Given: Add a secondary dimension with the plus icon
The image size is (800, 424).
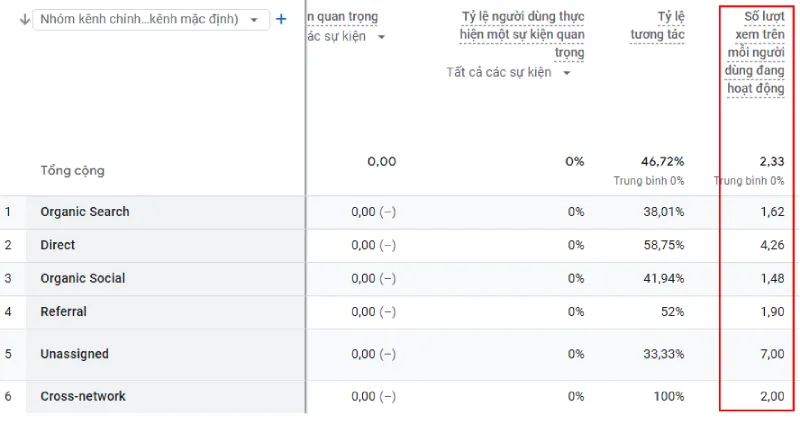Looking at the screenshot, I should [281, 19].
